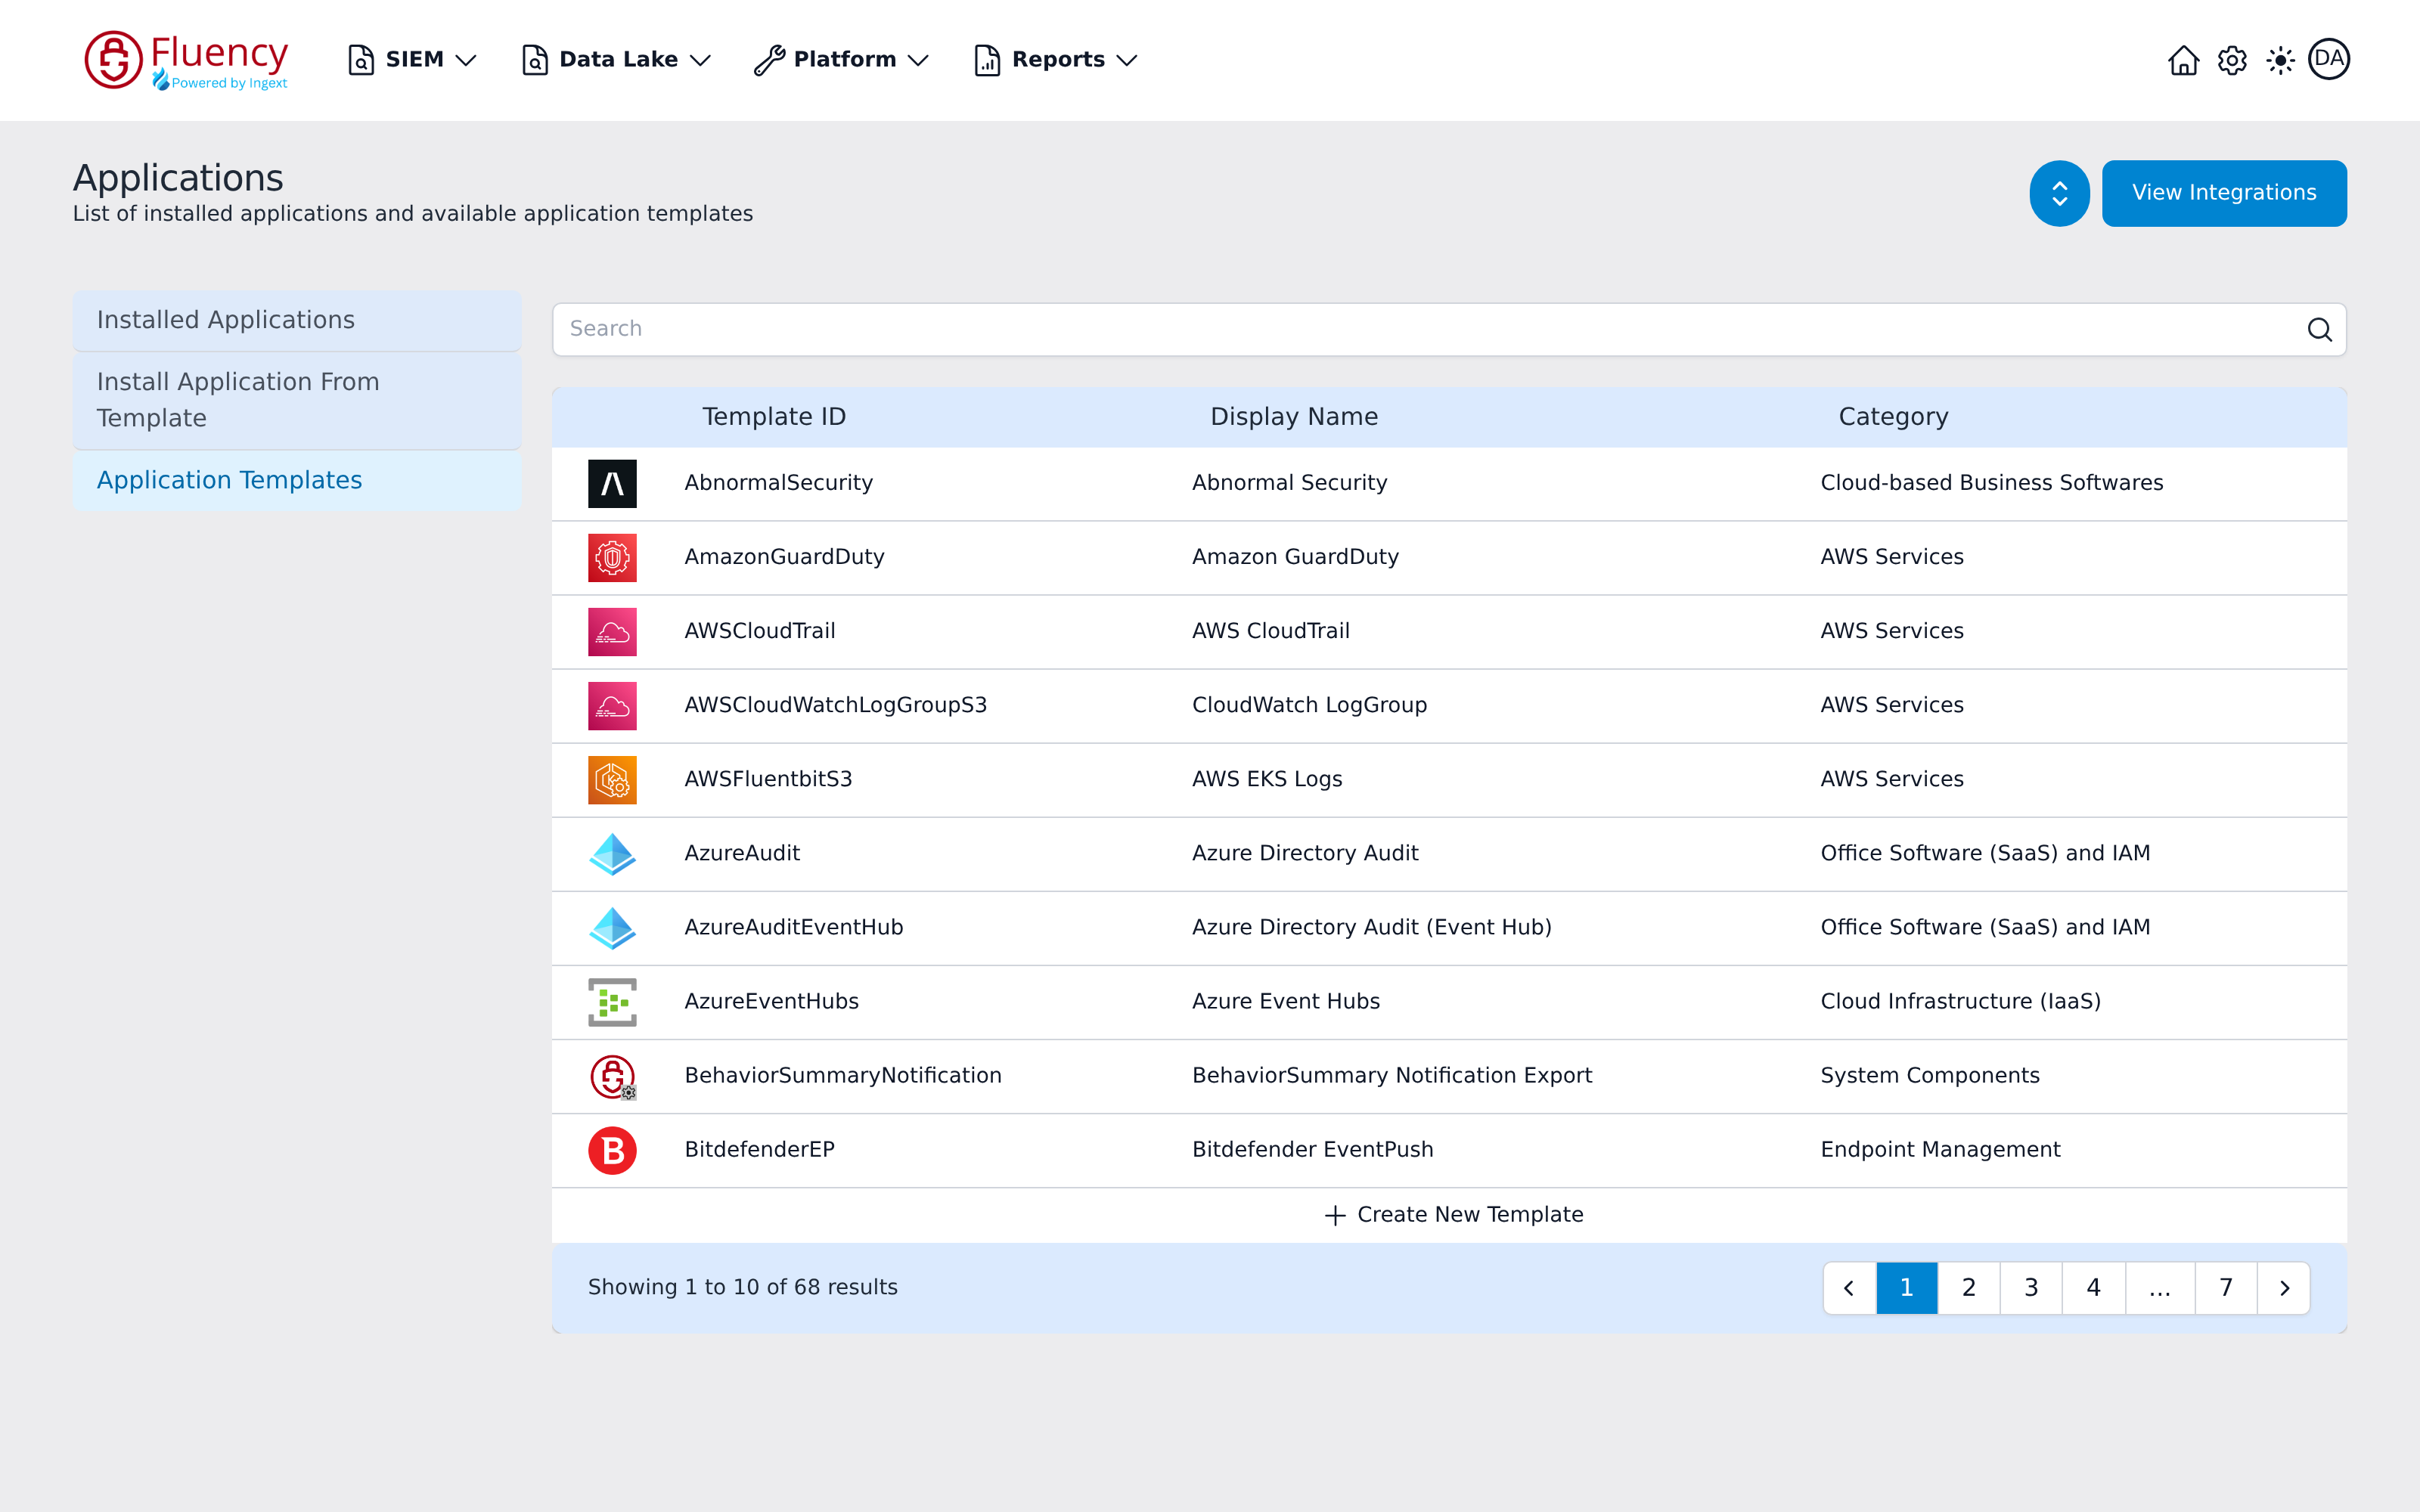Click the View Integrations button
Viewport: 2420px width, 1512px height.
[2224, 193]
